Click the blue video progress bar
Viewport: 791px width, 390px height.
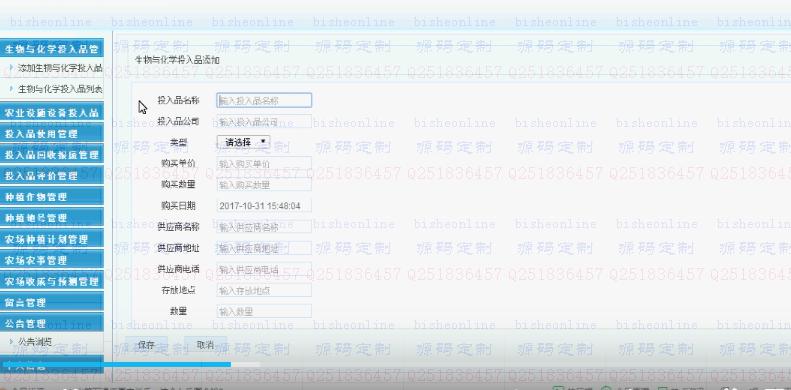pos(116,364)
